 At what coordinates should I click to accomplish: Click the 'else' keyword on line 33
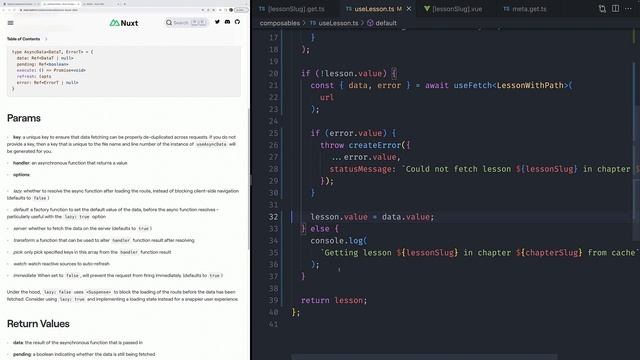click(x=320, y=229)
